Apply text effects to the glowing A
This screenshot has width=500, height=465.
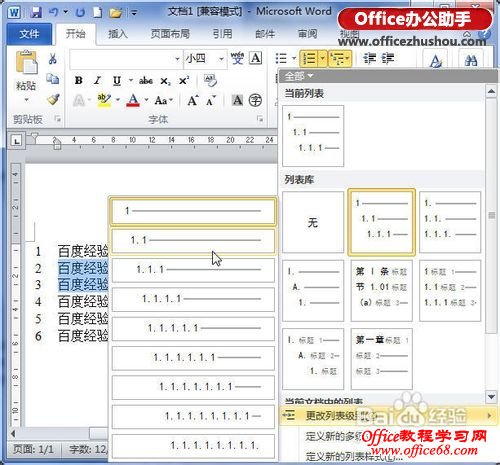coord(79,100)
